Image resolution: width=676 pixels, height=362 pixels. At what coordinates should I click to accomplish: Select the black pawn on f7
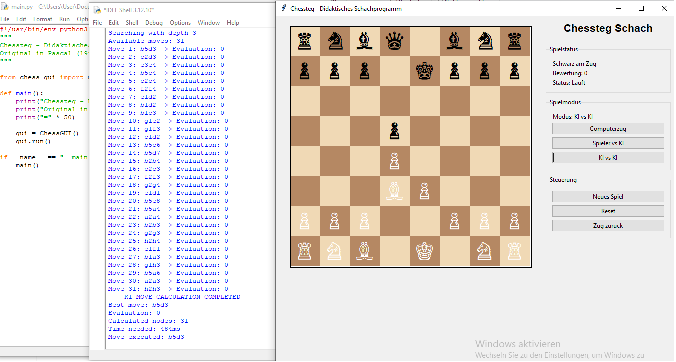454,71
